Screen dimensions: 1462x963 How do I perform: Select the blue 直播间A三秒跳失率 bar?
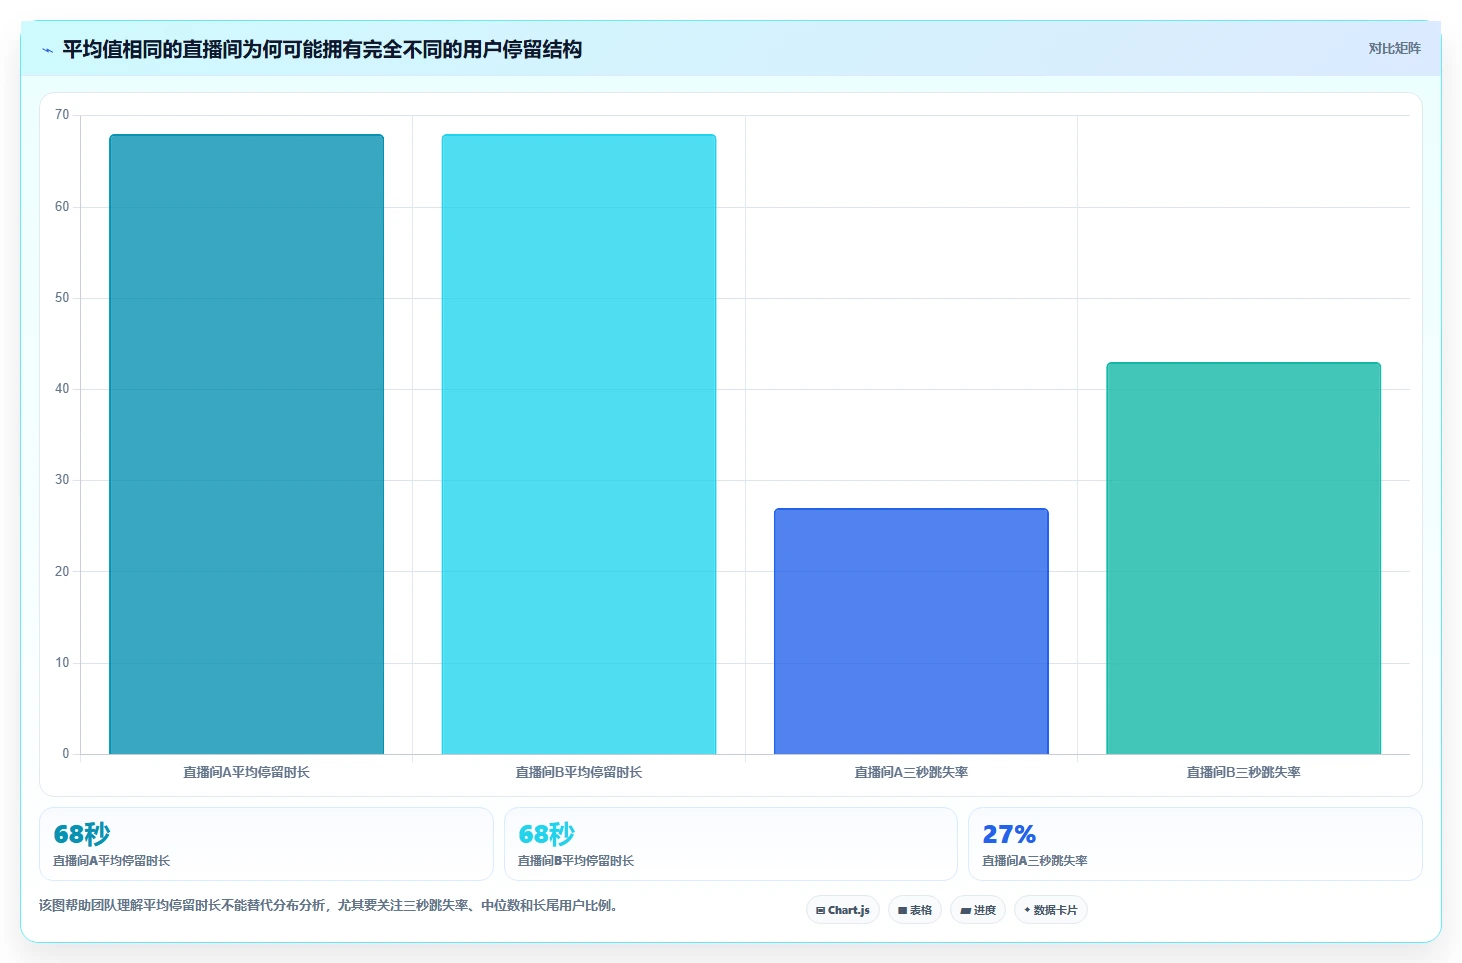point(911,631)
